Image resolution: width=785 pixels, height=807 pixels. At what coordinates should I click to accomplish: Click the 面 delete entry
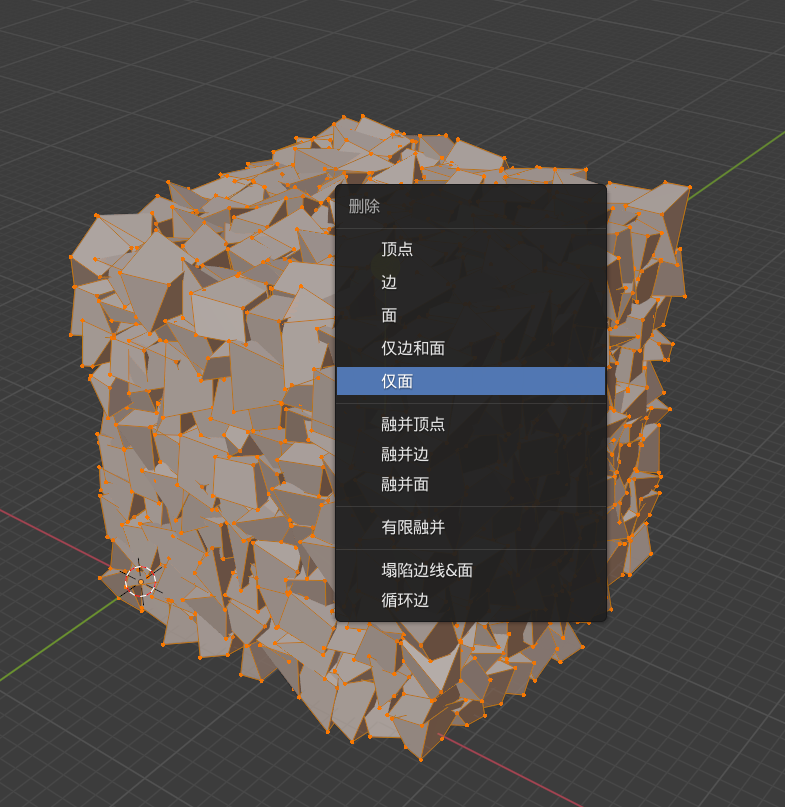(x=470, y=315)
